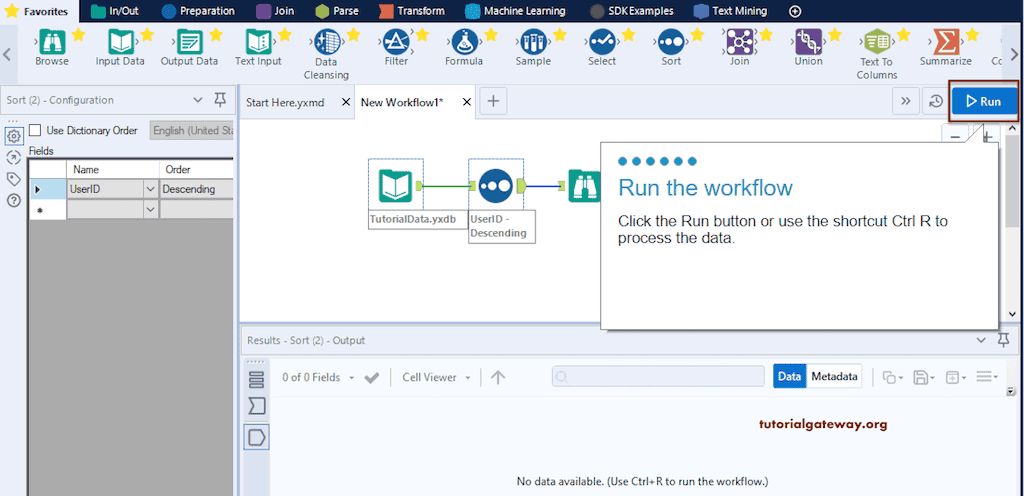Add a tool category with plus
The height and width of the screenshot is (496, 1024).
(x=795, y=11)
